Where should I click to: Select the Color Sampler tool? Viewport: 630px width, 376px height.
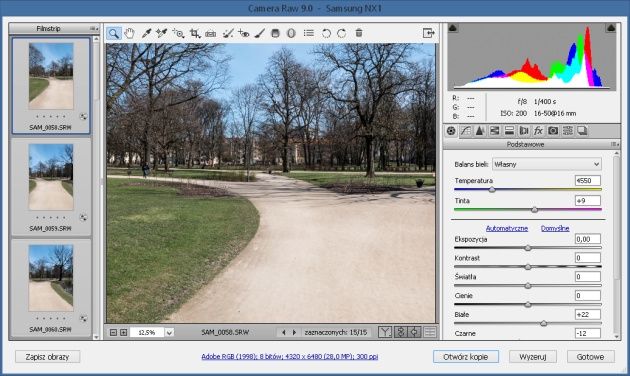point(162,33)
